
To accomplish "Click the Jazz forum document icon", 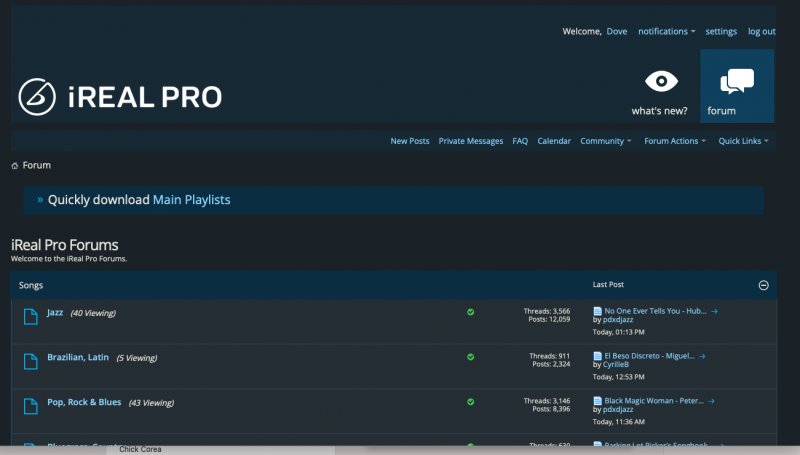I will pyautogui.click(x=31, y=316).
